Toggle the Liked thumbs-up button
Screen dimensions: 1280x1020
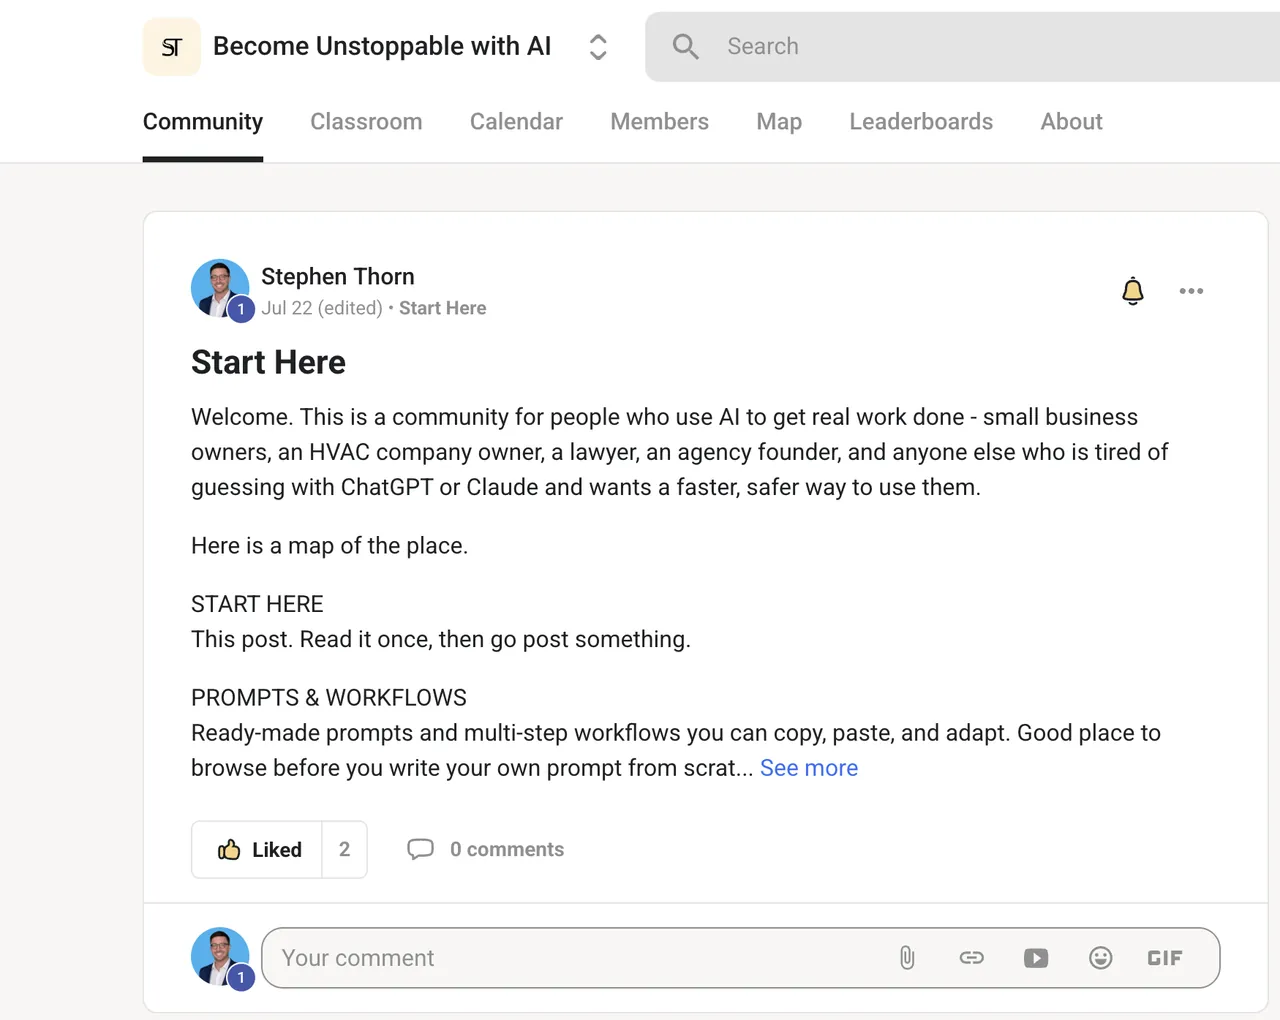coord(258,850)
